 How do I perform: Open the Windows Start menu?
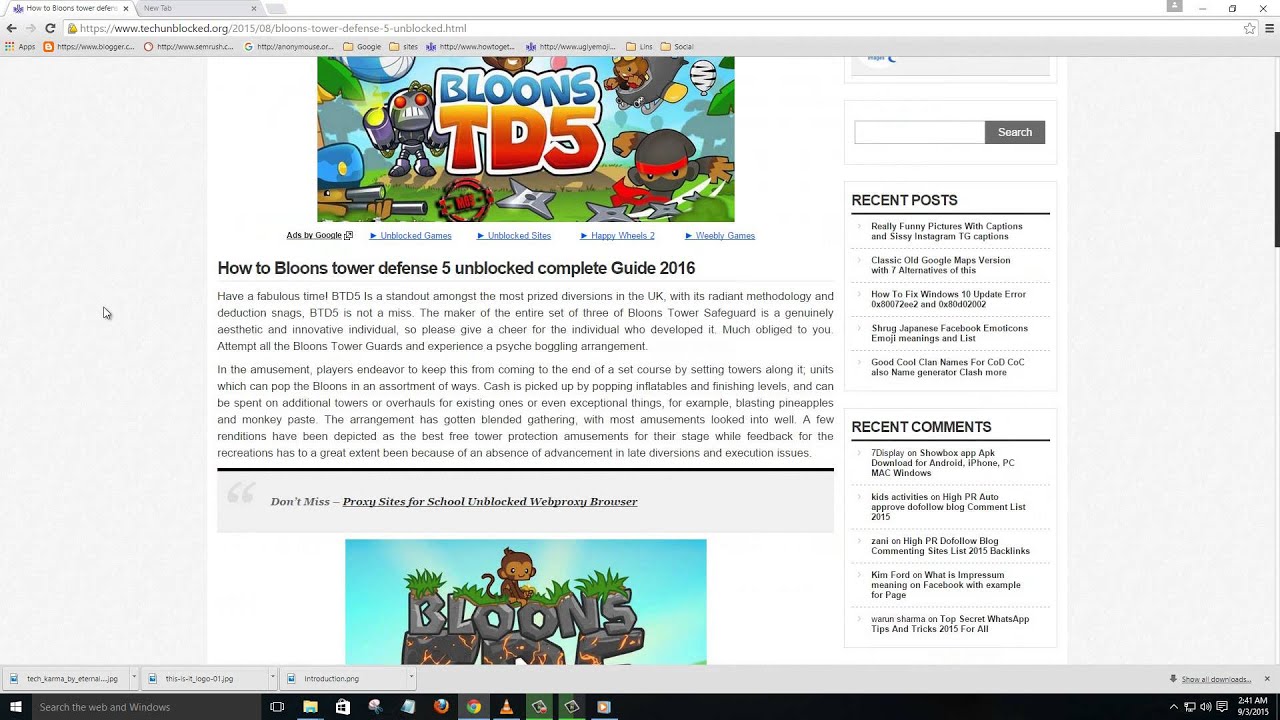pos(15,707)
